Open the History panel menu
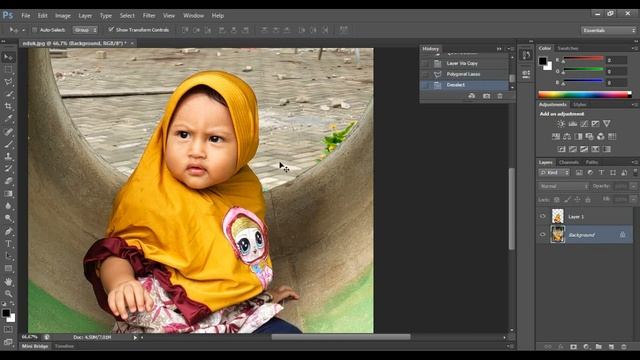The image size is (640, 360). click(x=512, y=49)
